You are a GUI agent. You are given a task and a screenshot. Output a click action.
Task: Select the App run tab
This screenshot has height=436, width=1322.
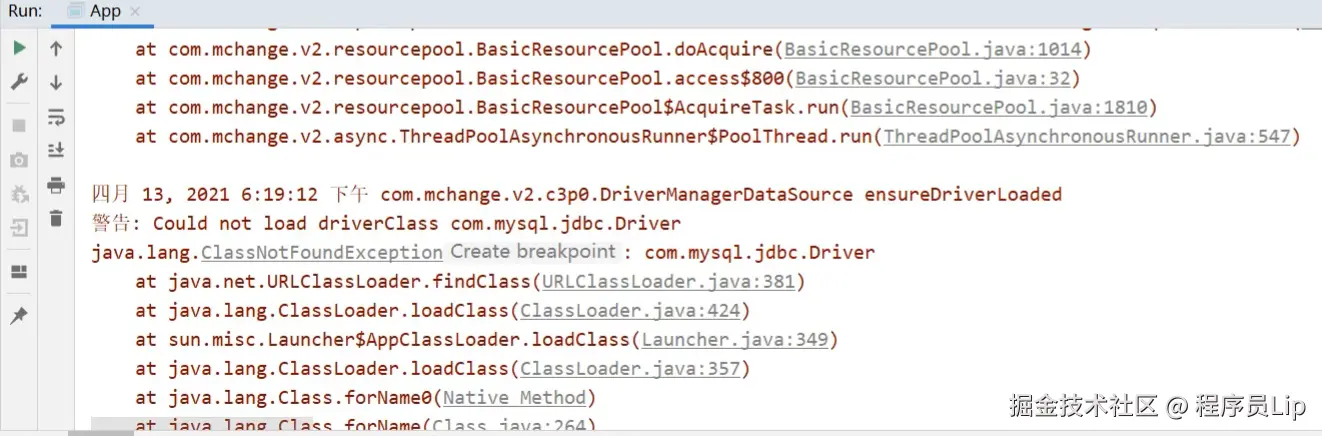(x=103, y=11)
